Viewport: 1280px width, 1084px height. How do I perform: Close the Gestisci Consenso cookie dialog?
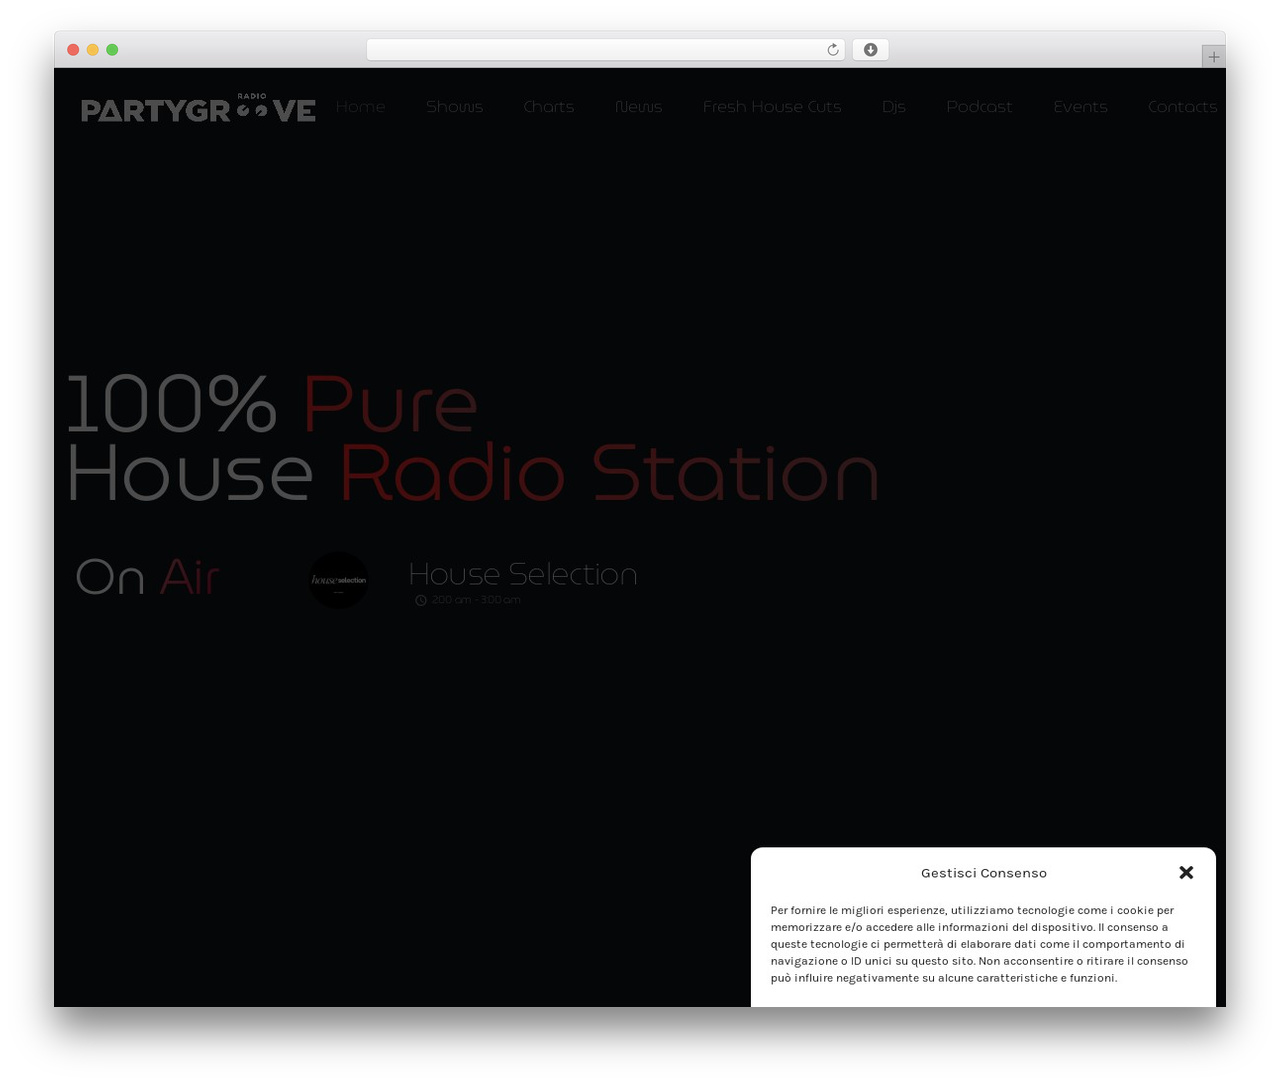pos(1186,872)
